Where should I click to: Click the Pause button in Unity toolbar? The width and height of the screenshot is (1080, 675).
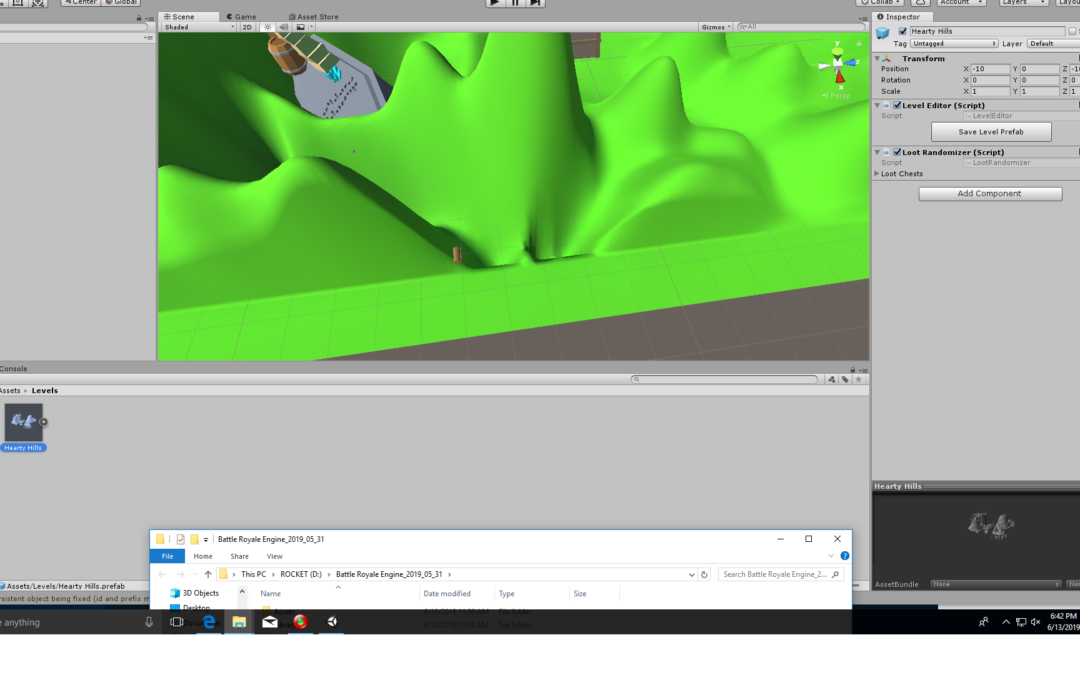515,3
